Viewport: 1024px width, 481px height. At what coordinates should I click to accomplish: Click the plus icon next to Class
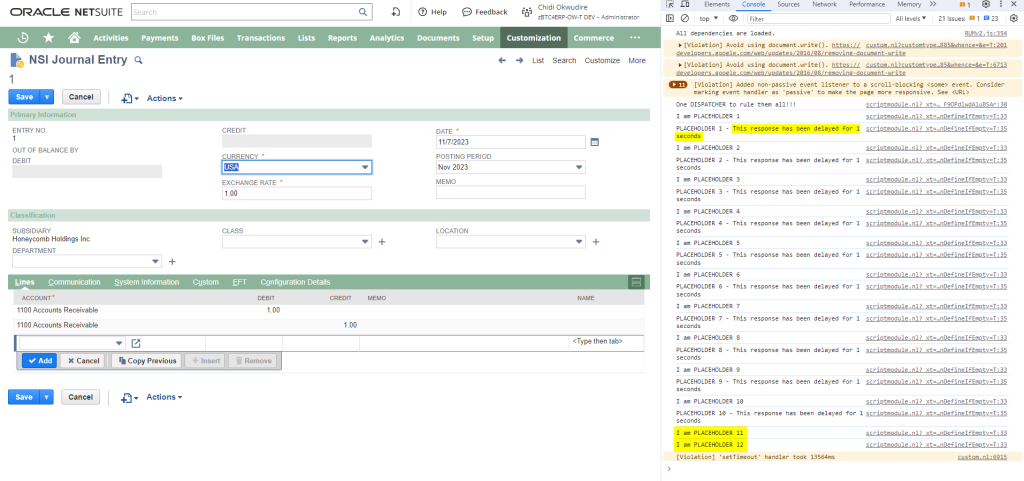point(382,242)
